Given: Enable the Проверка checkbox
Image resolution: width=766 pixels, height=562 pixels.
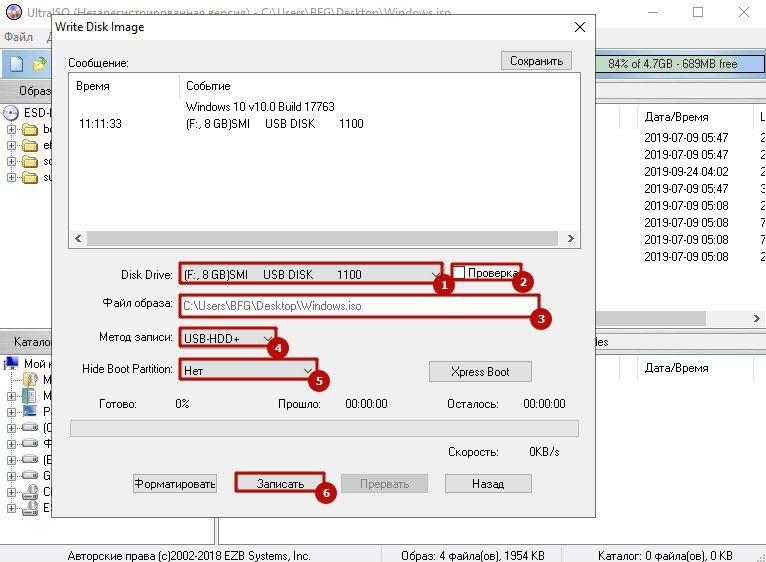Looking at the screenshot, I should click(x=459, y=272).
